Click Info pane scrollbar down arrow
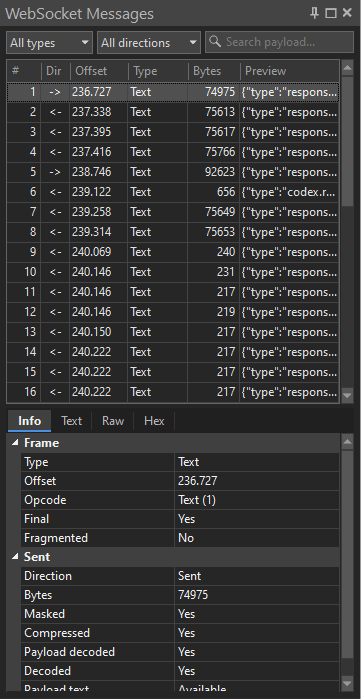 point(347,683)
